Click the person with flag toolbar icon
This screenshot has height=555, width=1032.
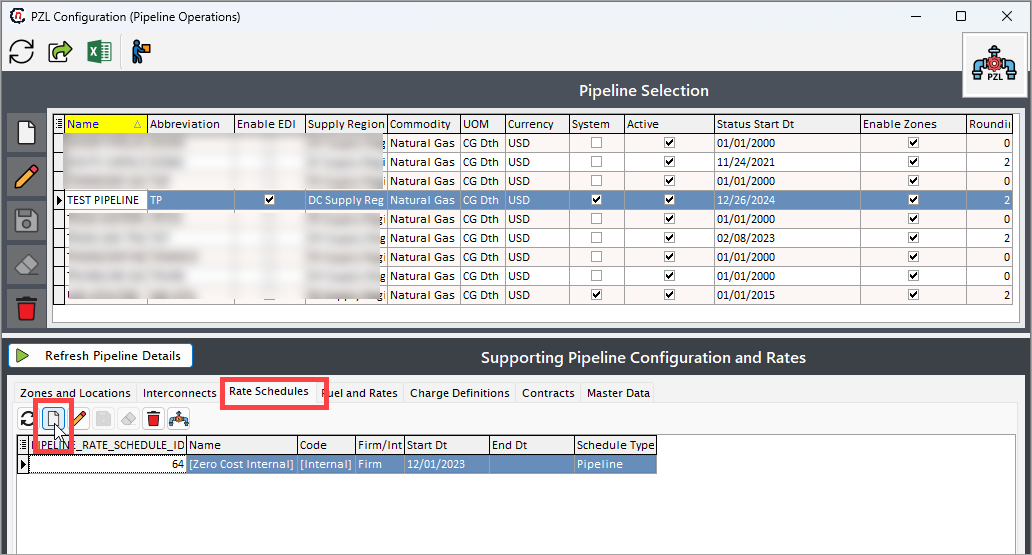[140, 51]
